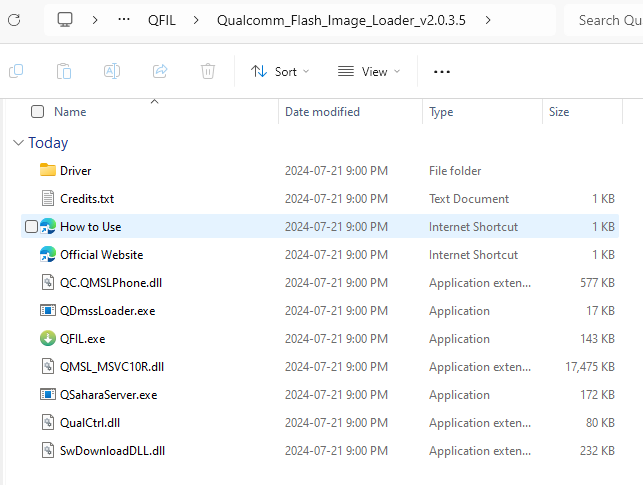Click the QDmssLoader.exe application icon
Image resolution: width=643 pixels, height=485 pixels.
point(48,310)
